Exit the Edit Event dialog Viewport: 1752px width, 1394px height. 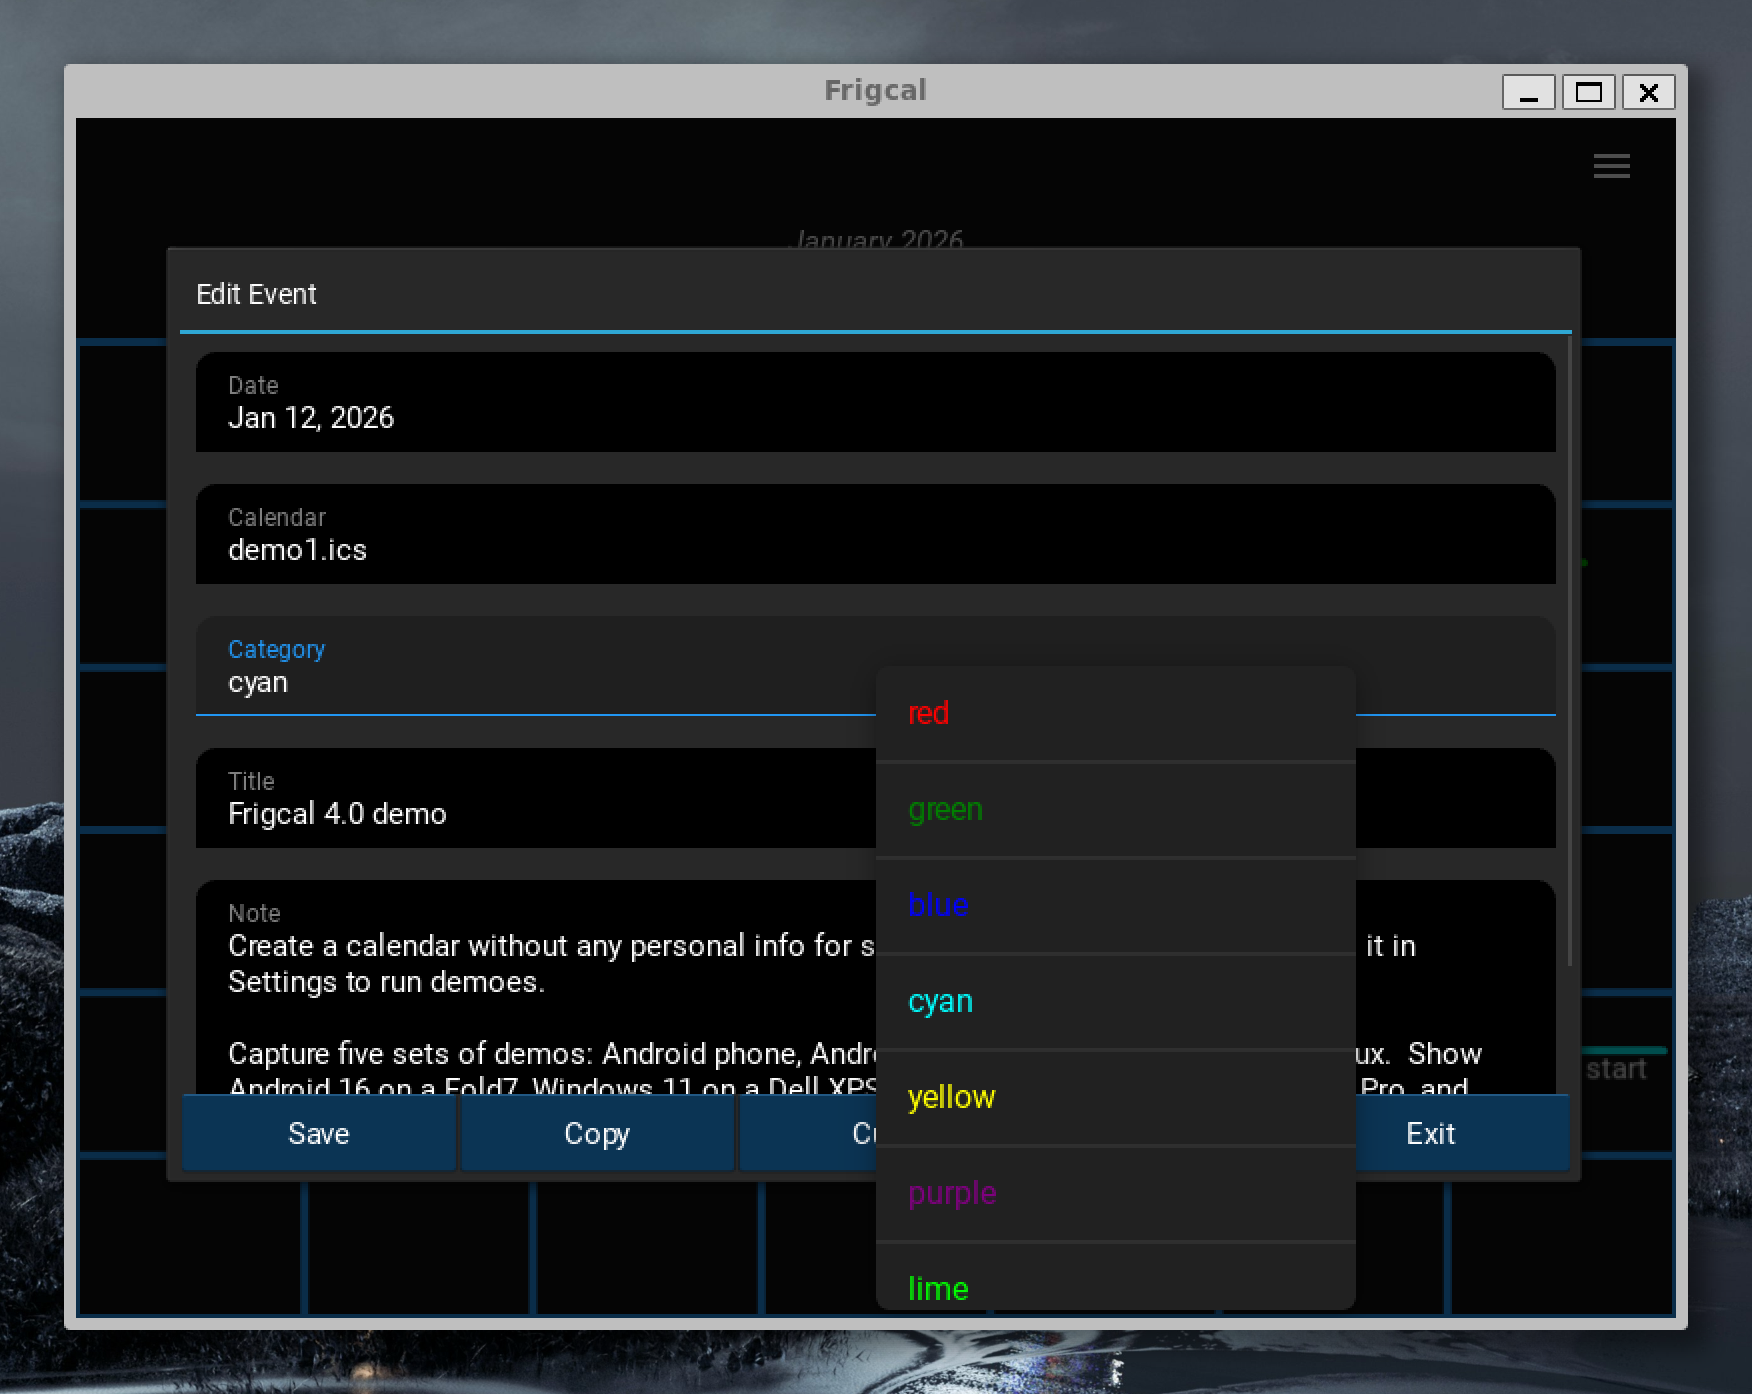[x=1430, y=1133]
